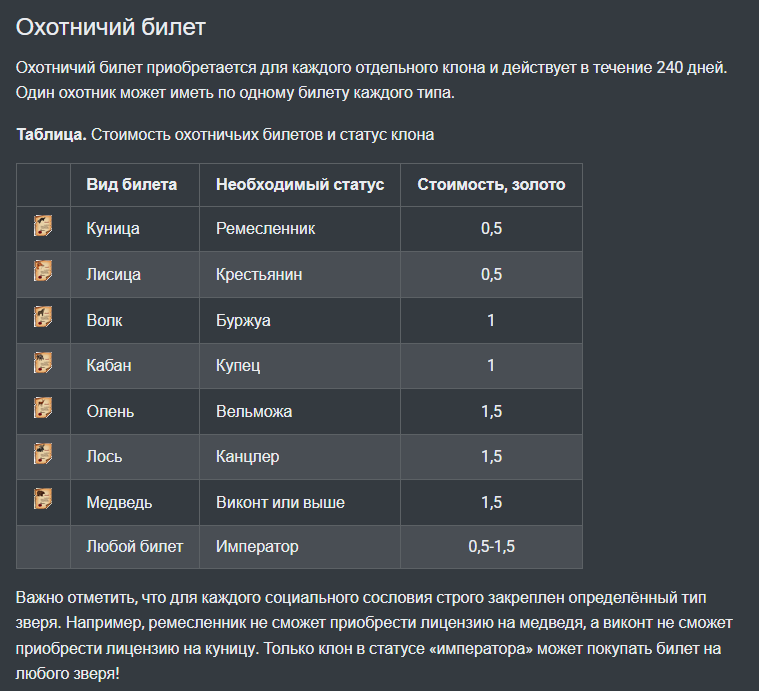Click the Канцлер status cell

[247, 456]
